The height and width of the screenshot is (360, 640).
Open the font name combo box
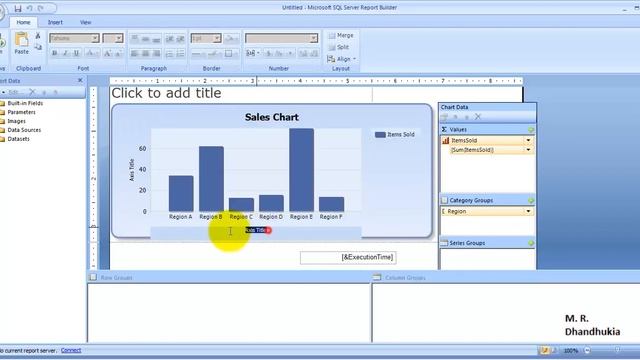click(x=74, y=38)
